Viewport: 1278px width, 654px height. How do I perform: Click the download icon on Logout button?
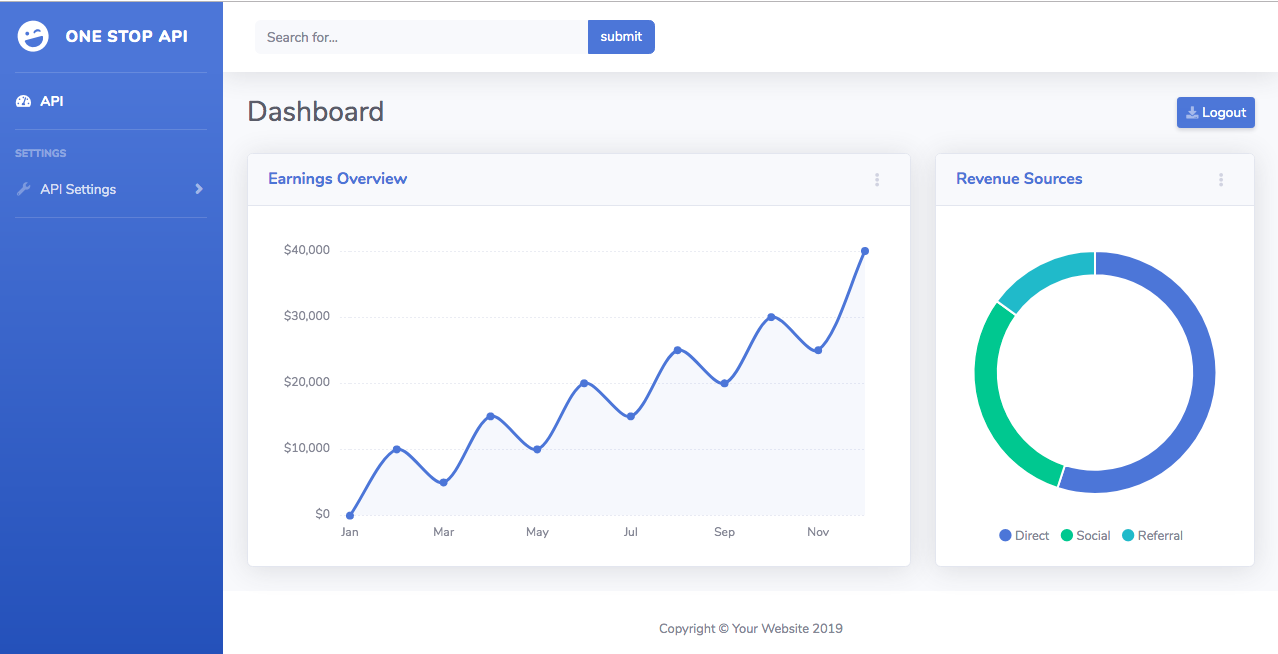(x=1192, y=113)
